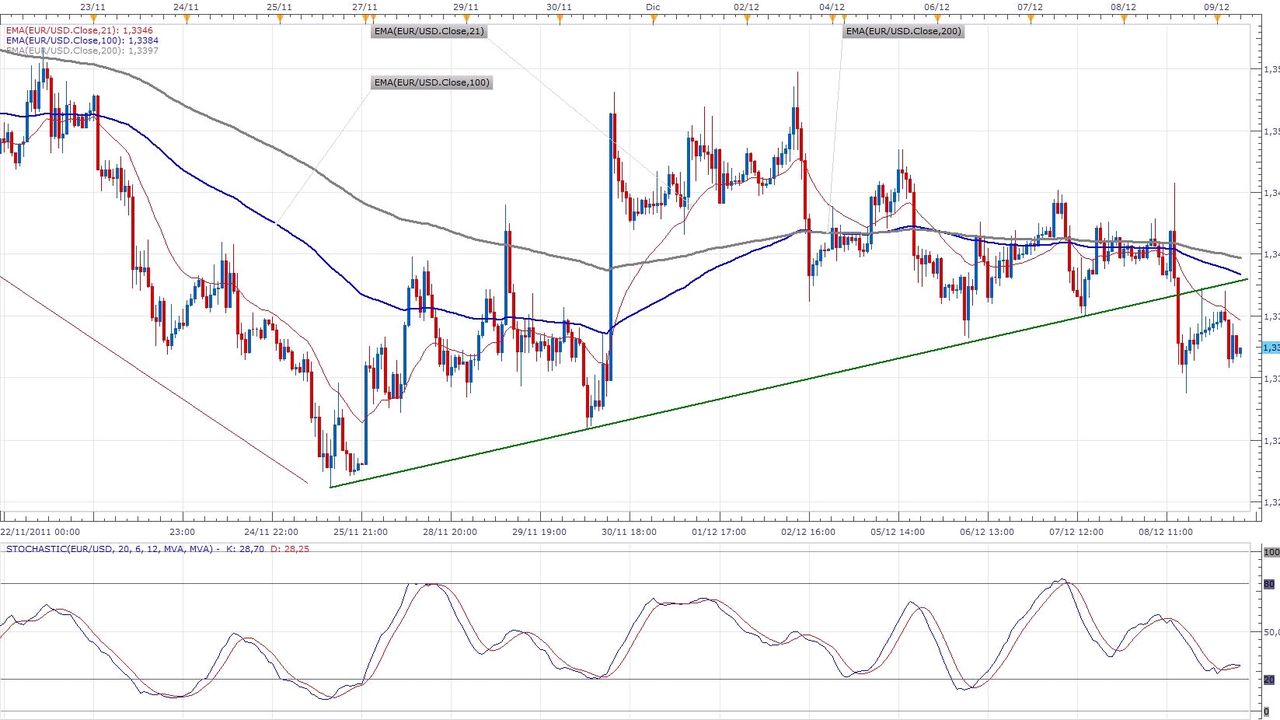1280x720 pixels.
Task: Click the stochastic 80 level label
Action: [1270, 584]
